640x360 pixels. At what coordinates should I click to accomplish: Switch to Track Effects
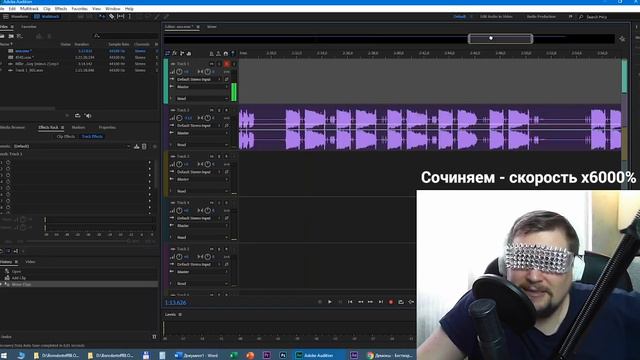(92, 136)
